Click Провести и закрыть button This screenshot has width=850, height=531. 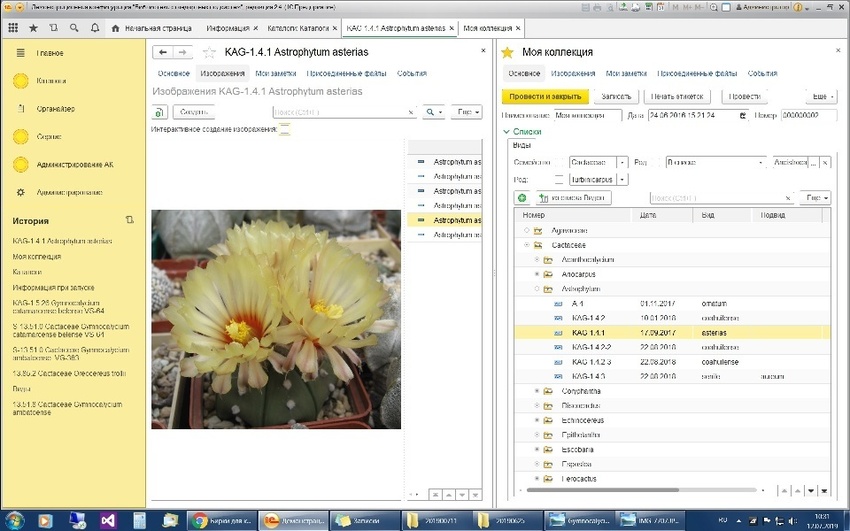[x=545, y=96]
